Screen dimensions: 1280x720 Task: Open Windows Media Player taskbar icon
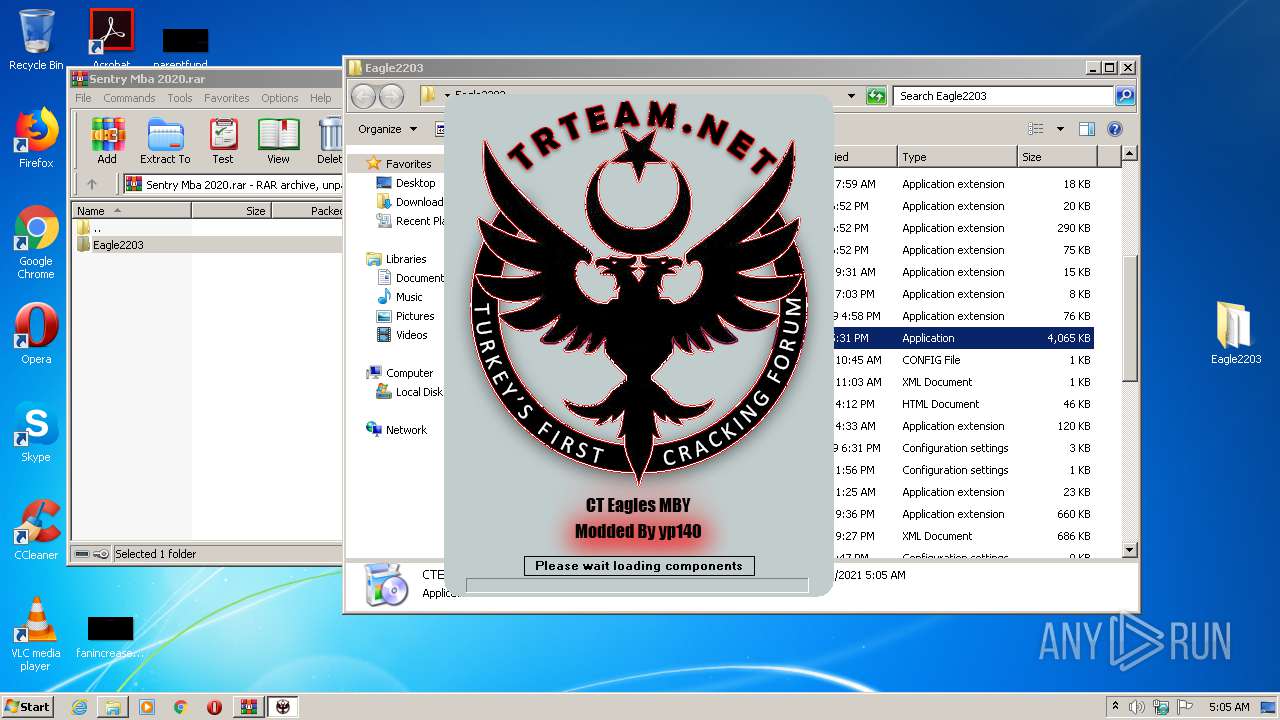tap(147, 707)
